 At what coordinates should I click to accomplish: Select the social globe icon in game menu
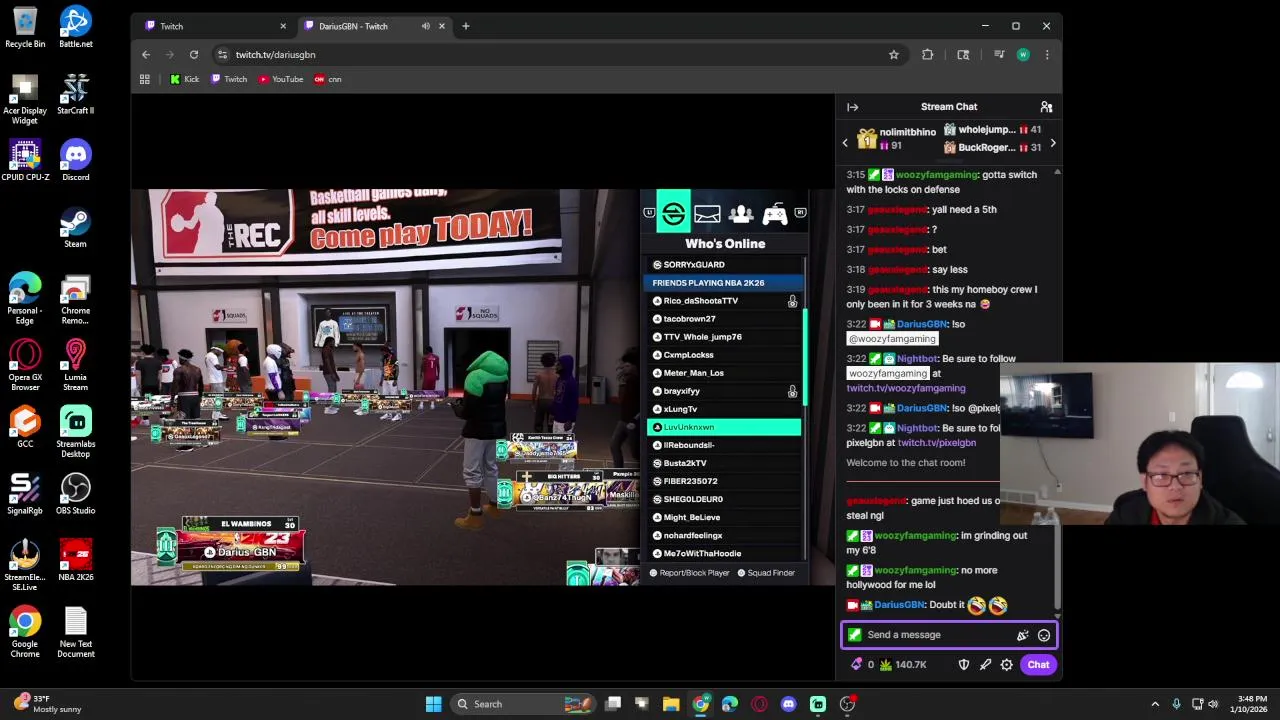(x=674, y=213)
